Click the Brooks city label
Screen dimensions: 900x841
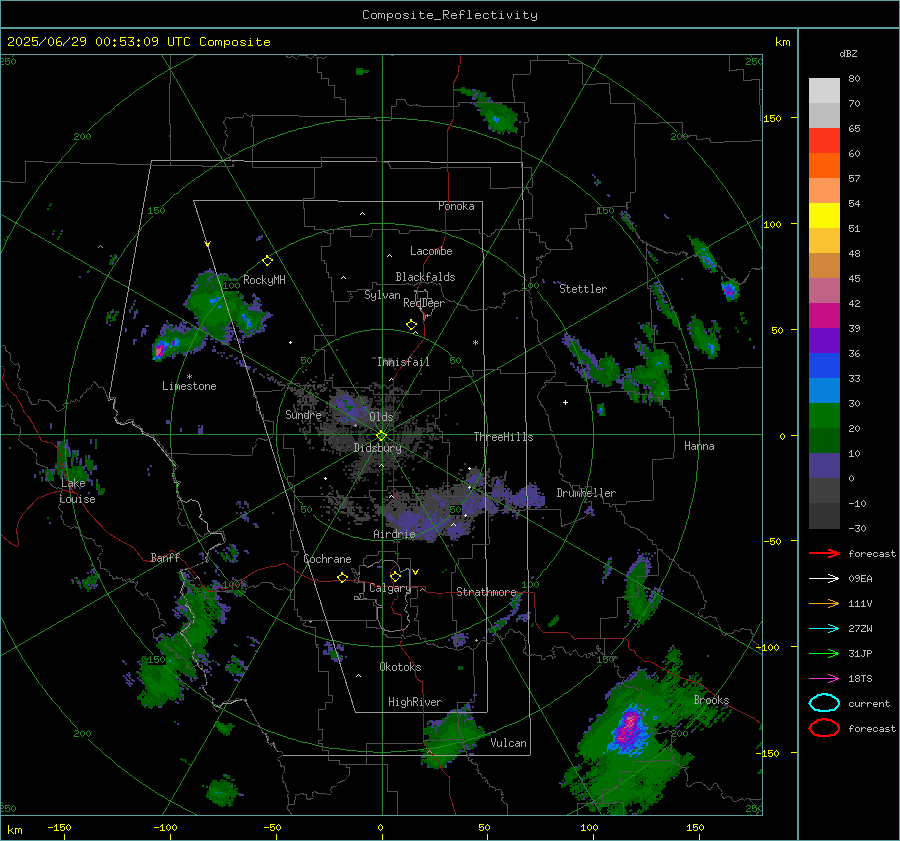click(711, 700)
